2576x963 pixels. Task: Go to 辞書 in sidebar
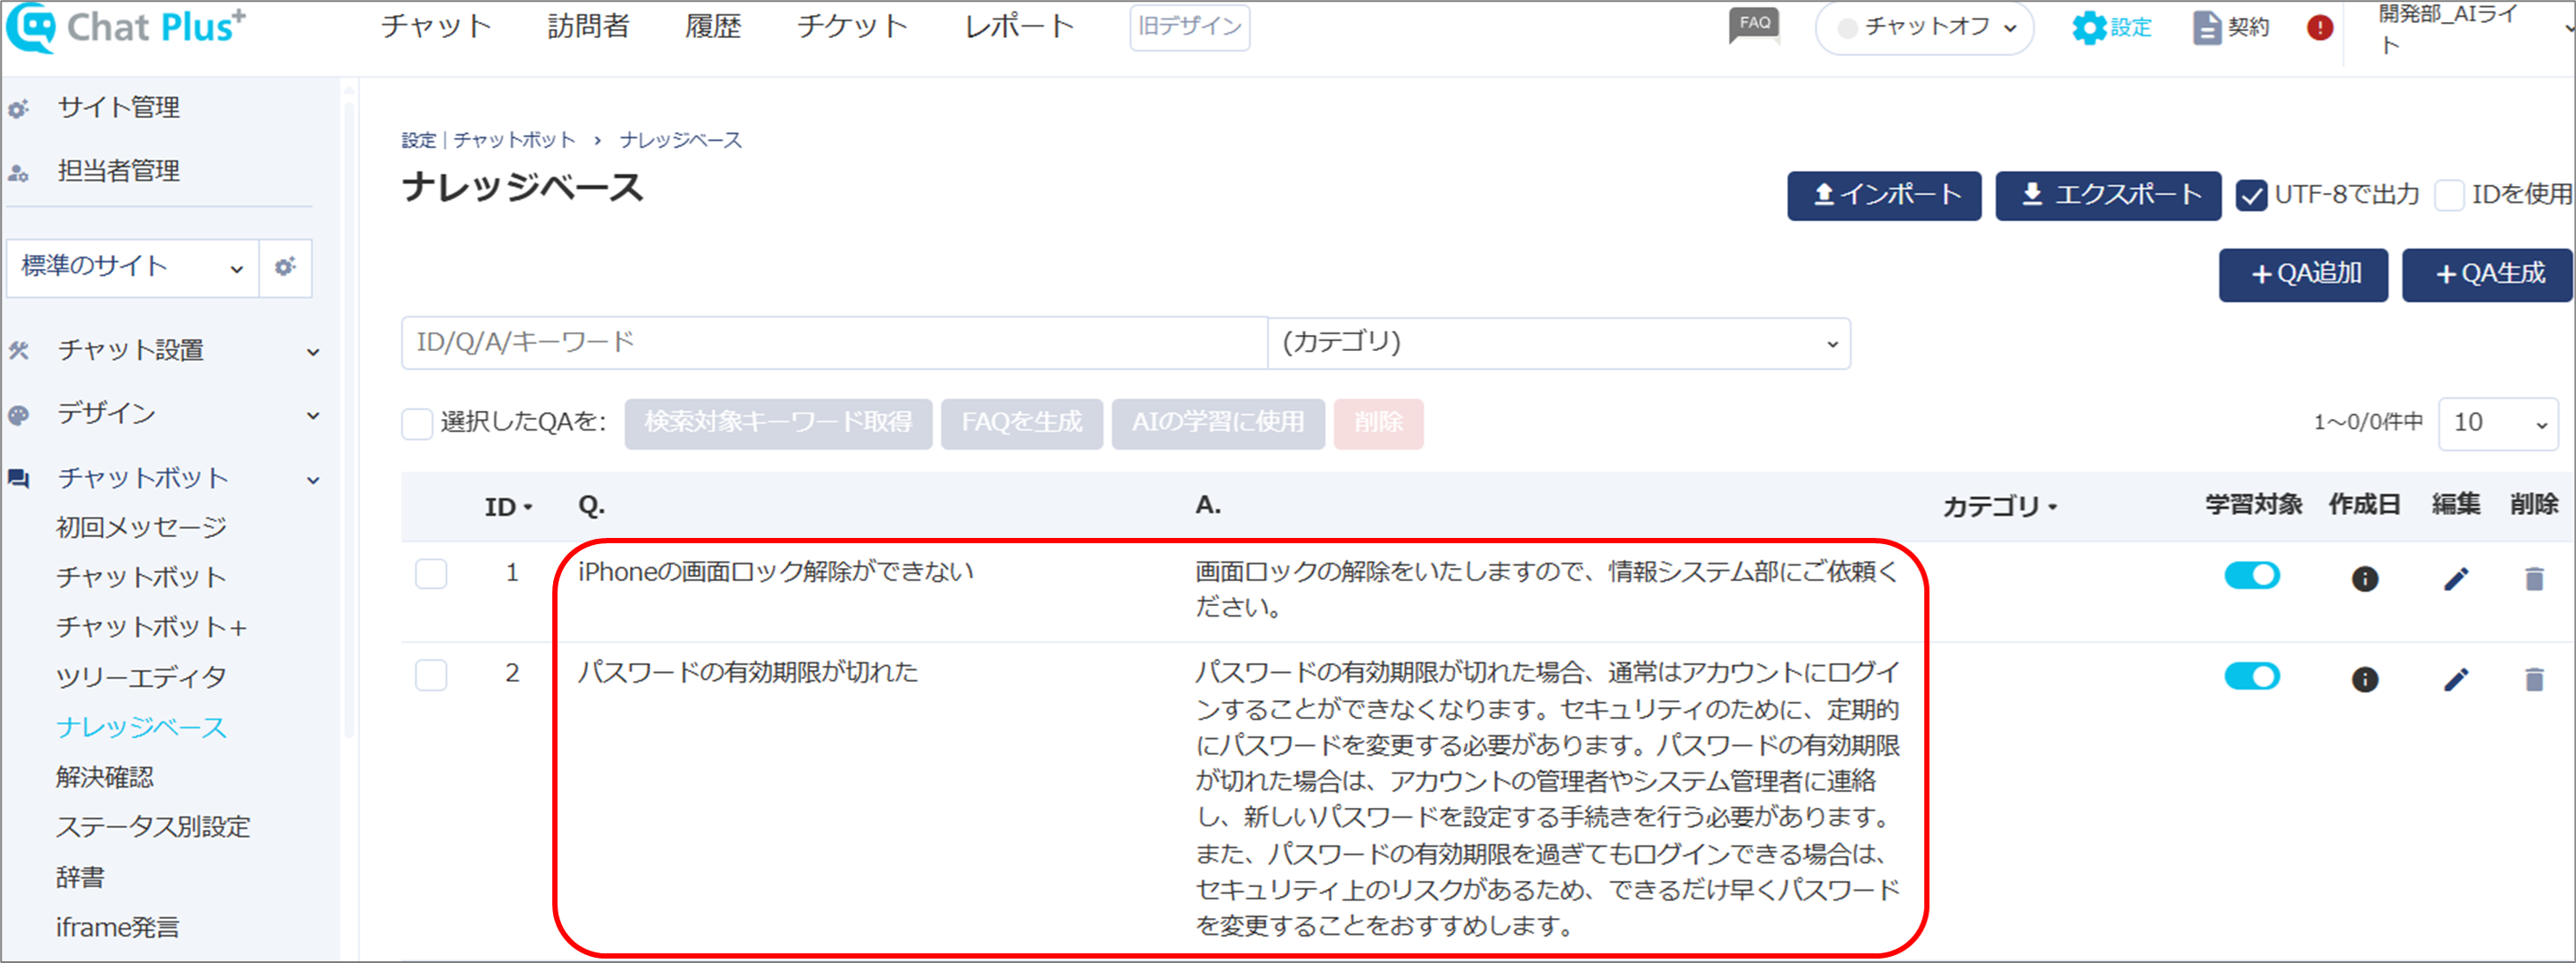coord(80,877)
